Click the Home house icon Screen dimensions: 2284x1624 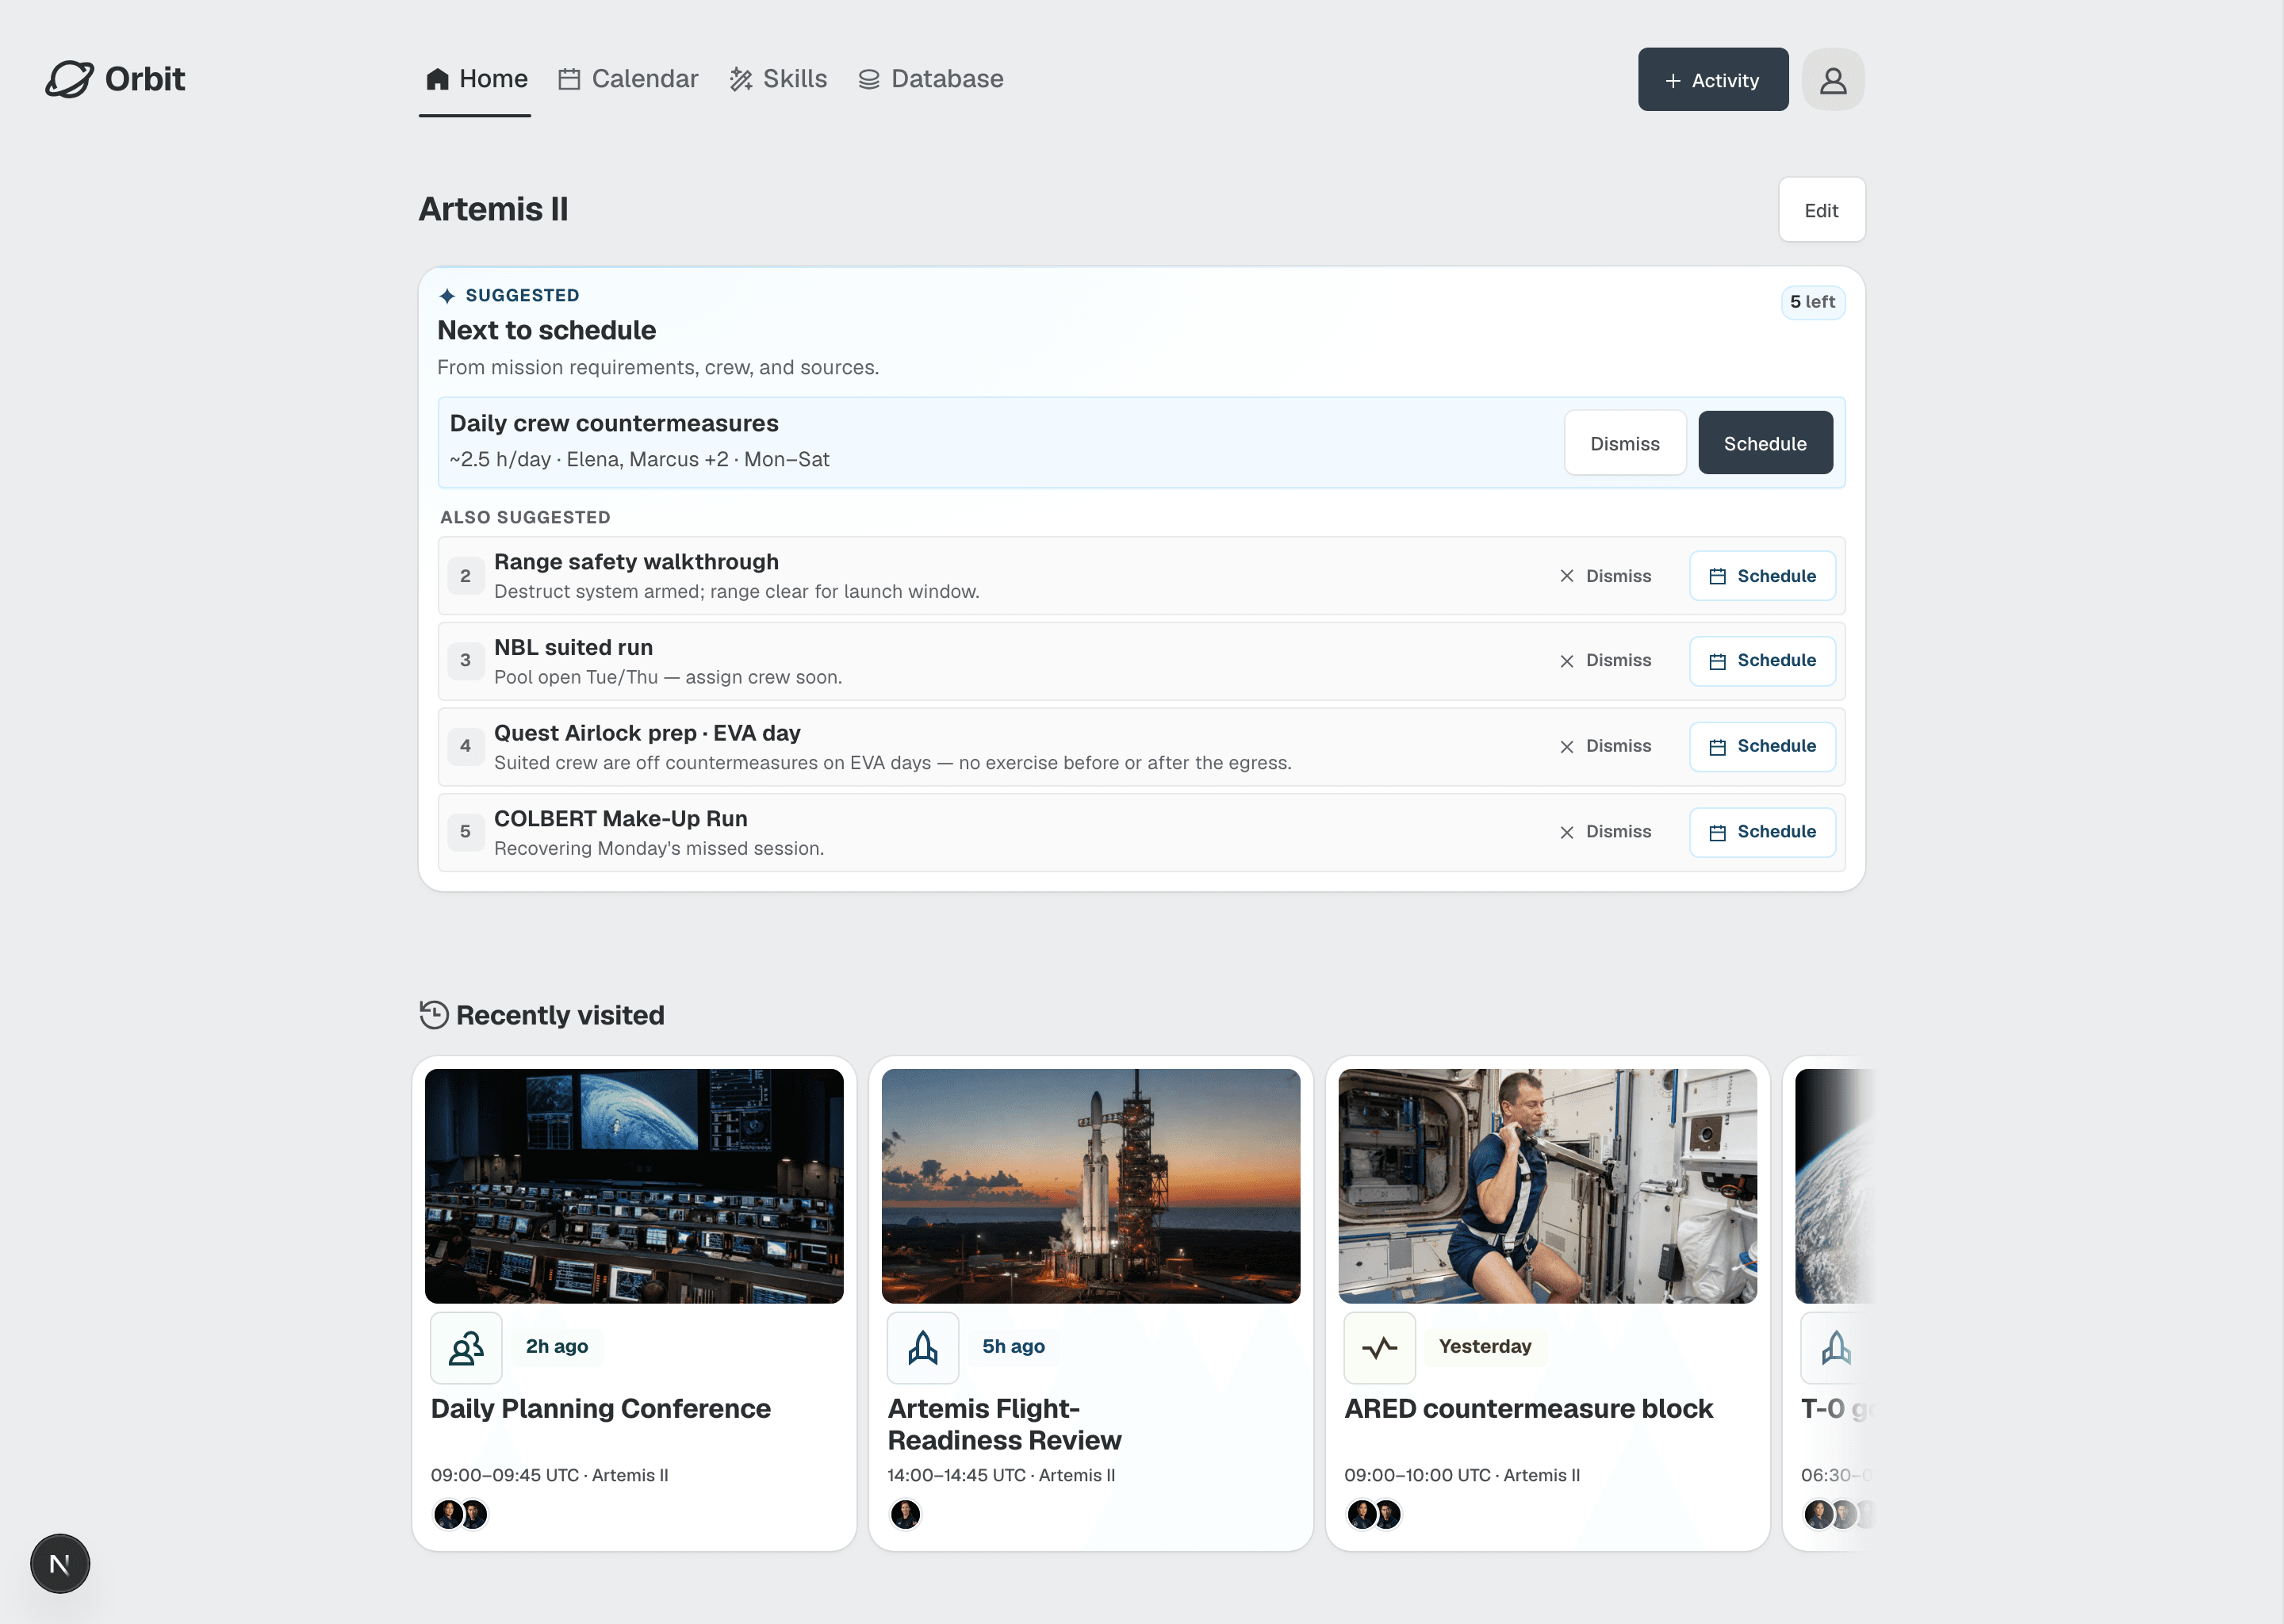click(437, 79)
